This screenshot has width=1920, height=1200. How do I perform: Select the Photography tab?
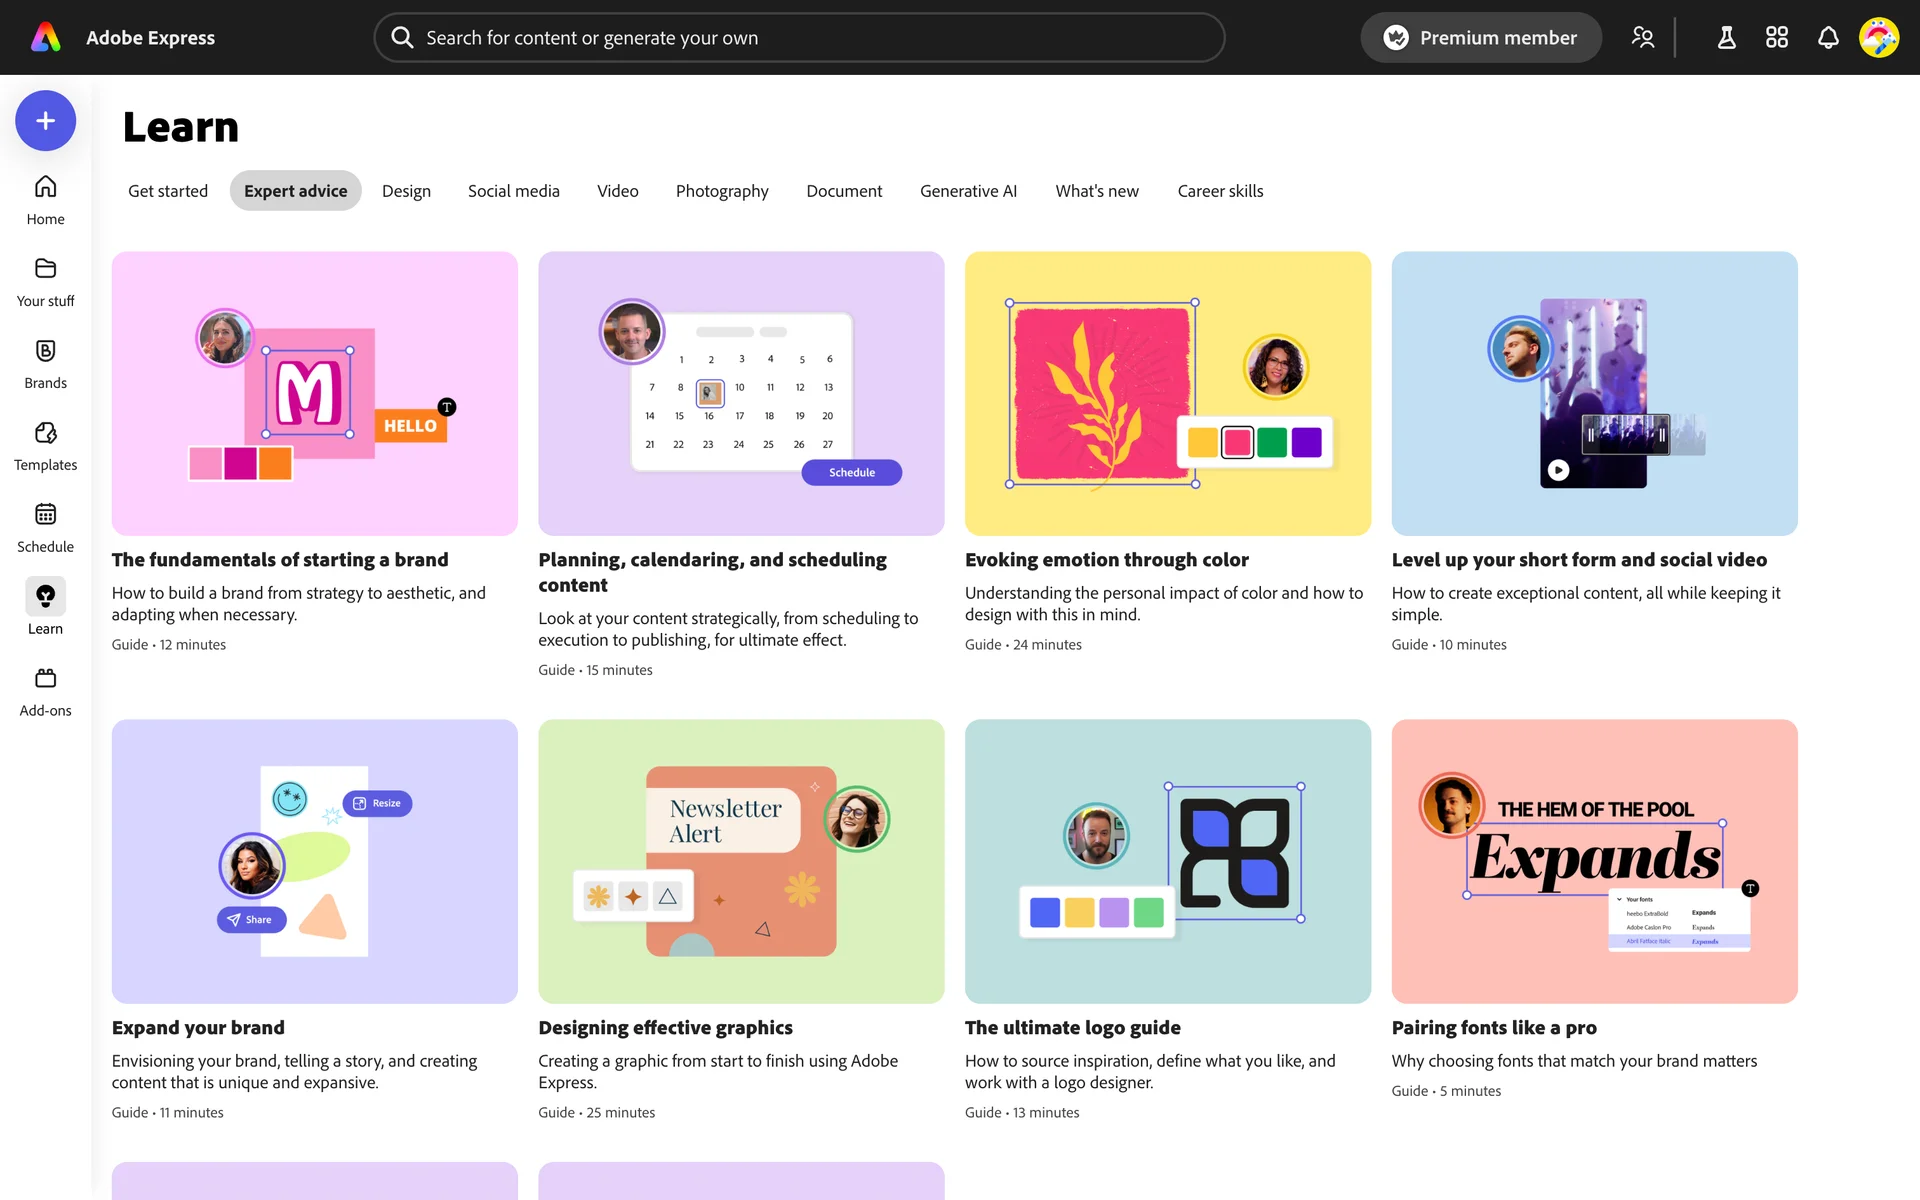[722, 191]
